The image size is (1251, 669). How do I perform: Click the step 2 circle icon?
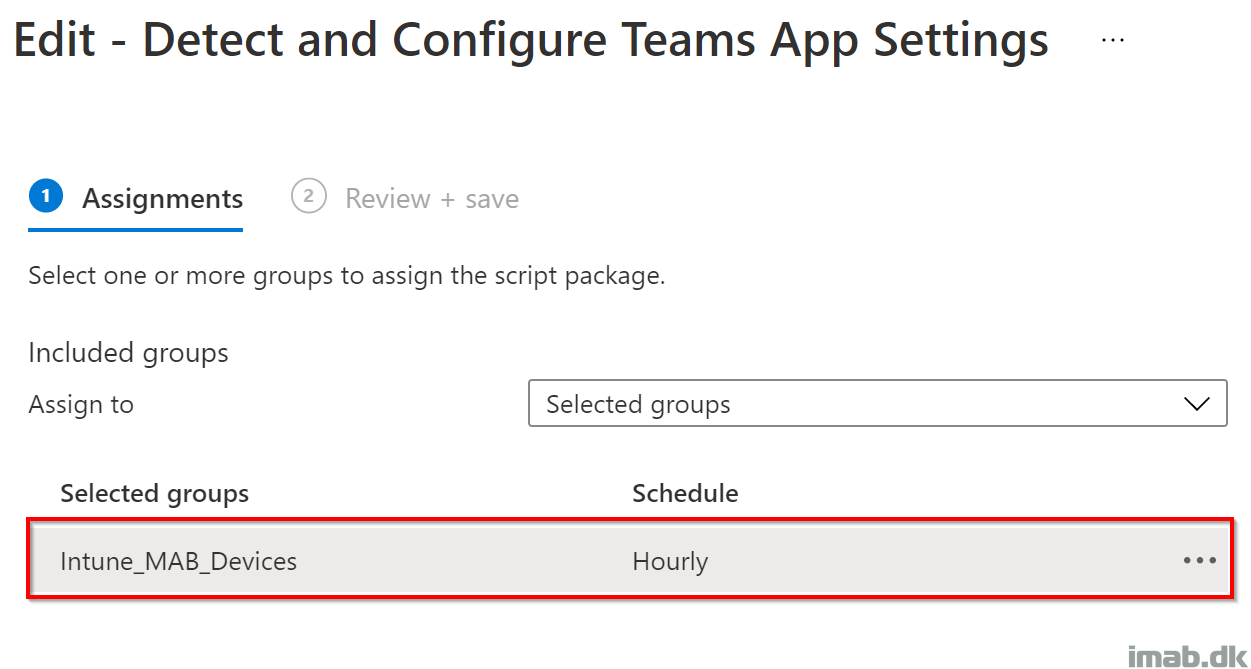tap(308, 197)
